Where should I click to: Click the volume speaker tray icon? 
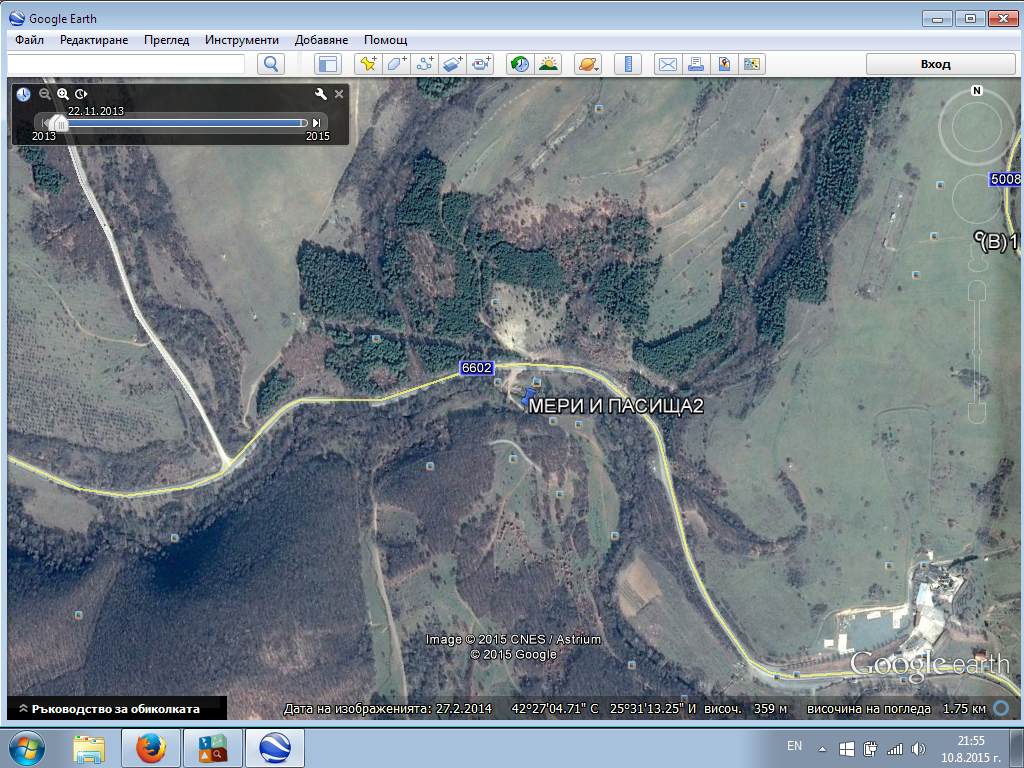(x=918, y=749)
